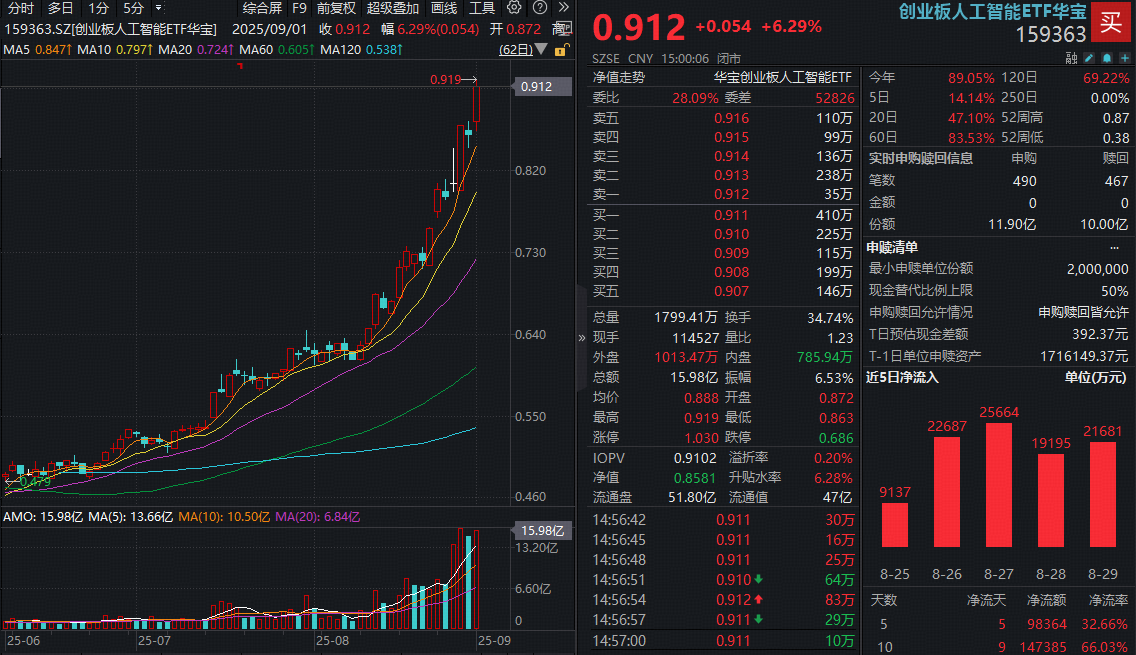Toggle 前复权 price adjustment

[x=336, y=8]
